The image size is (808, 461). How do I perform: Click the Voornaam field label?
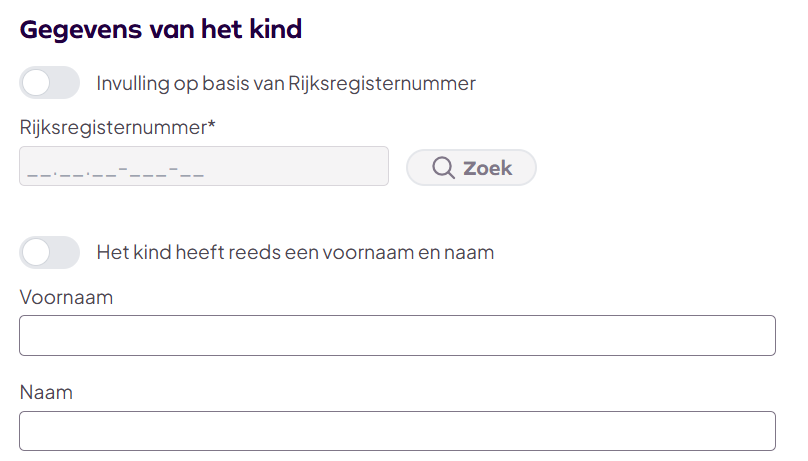pyautogui.click(x=66, y=297)
